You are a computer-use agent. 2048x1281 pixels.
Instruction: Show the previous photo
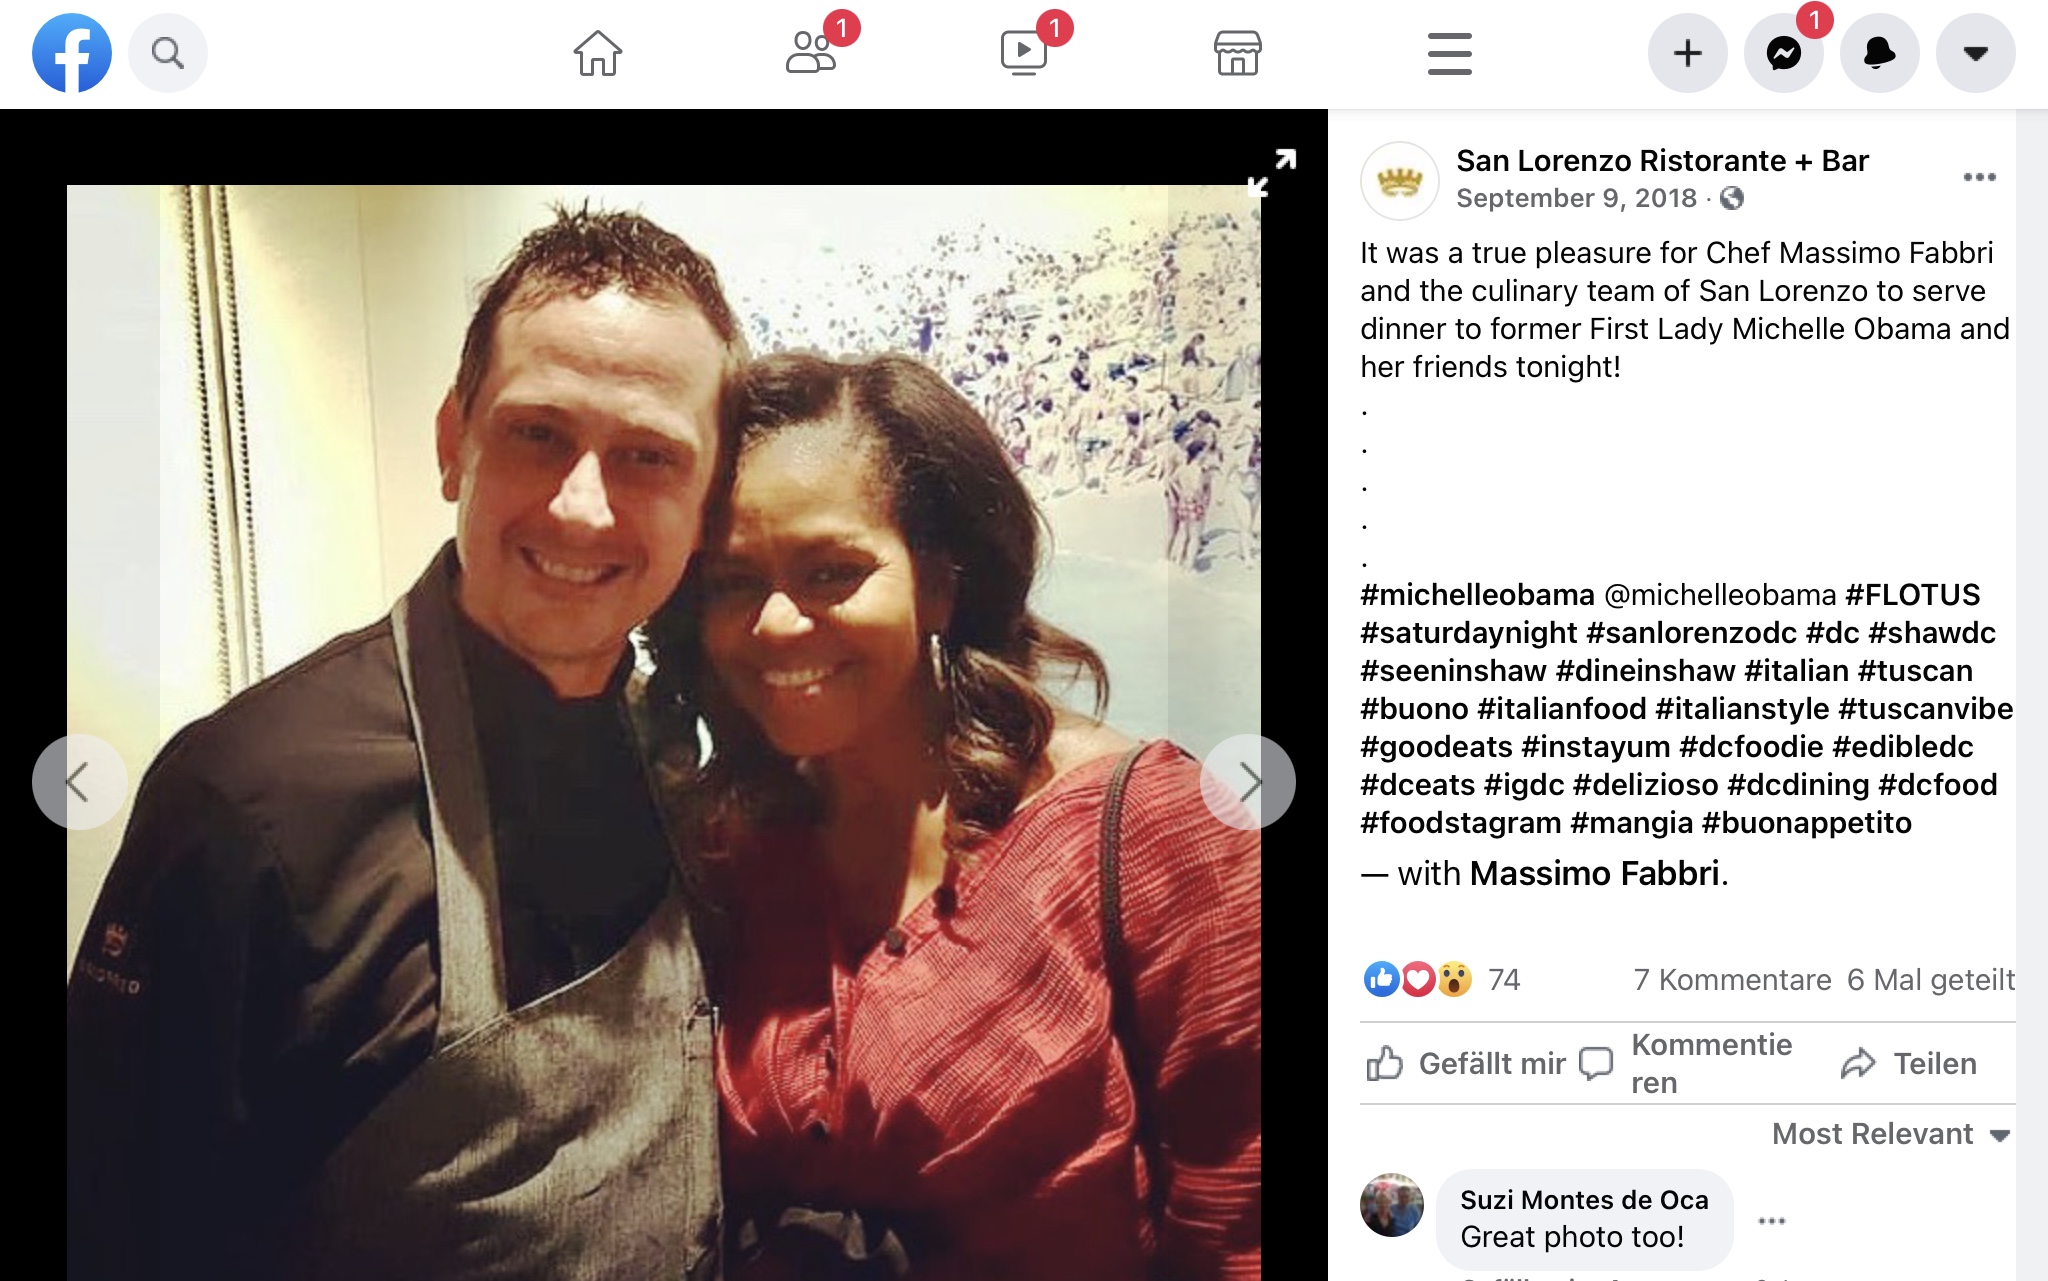pyautogui.click(x=79, y=782)
